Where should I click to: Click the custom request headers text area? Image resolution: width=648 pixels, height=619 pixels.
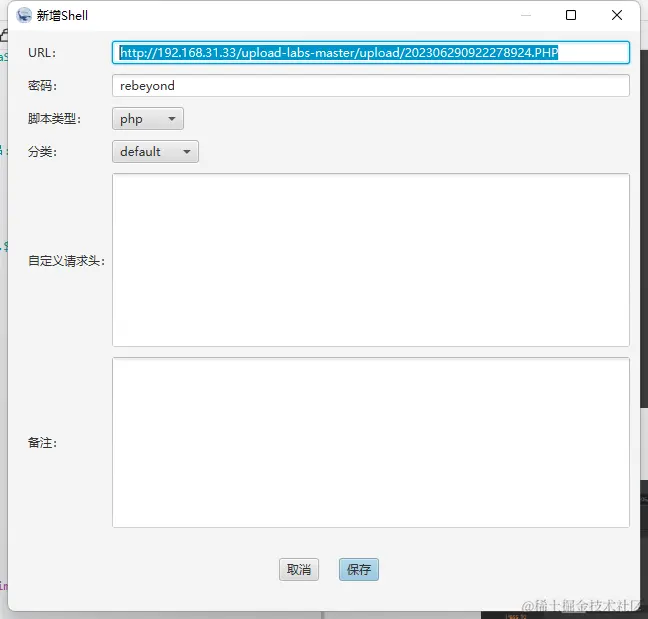point(371,260)
